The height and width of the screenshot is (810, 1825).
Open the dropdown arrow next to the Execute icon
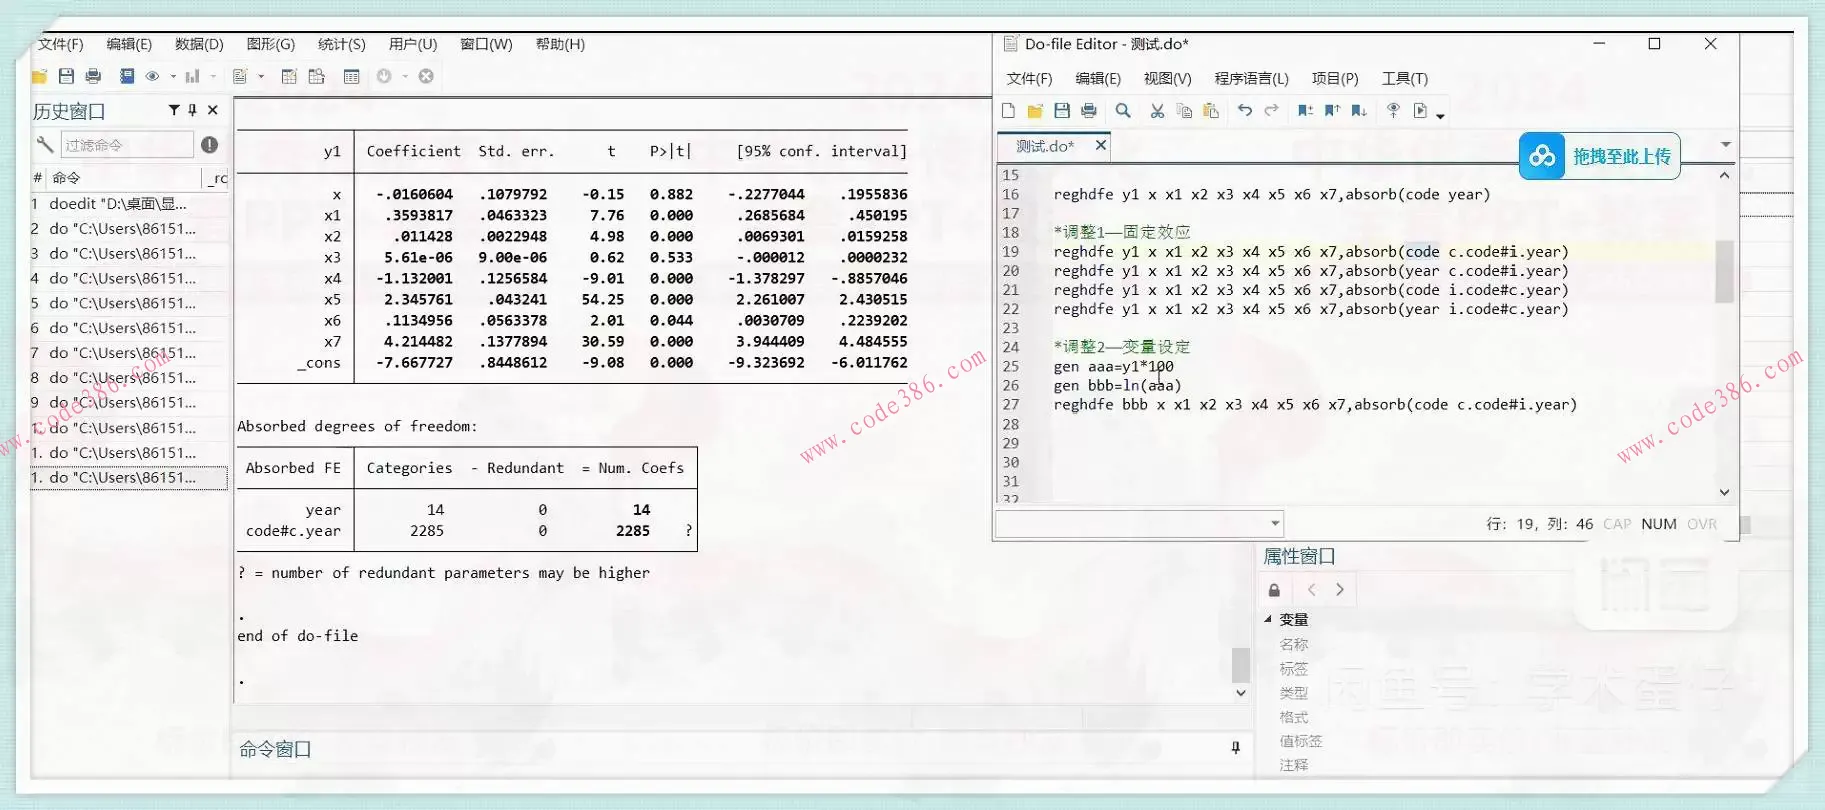coord(1440,116)
